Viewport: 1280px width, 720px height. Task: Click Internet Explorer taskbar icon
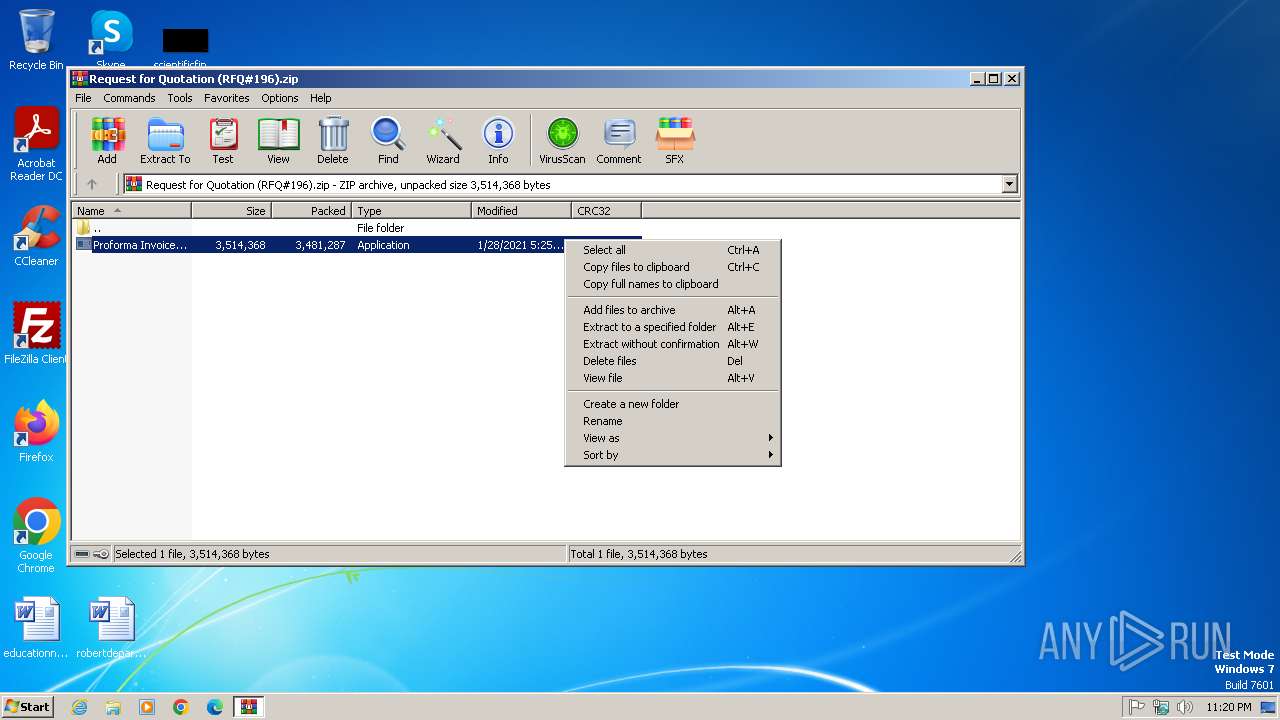79,707
